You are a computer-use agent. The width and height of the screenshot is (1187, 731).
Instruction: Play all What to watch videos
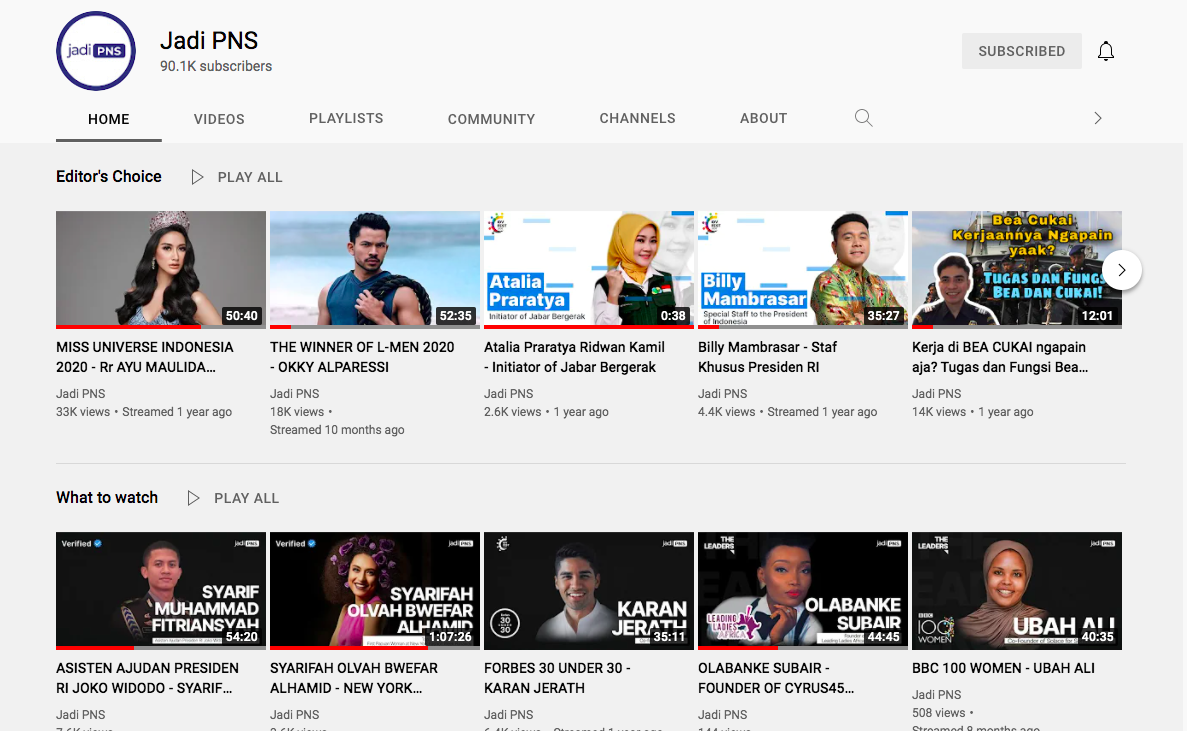pyautogui.click(x=233, y=498)
